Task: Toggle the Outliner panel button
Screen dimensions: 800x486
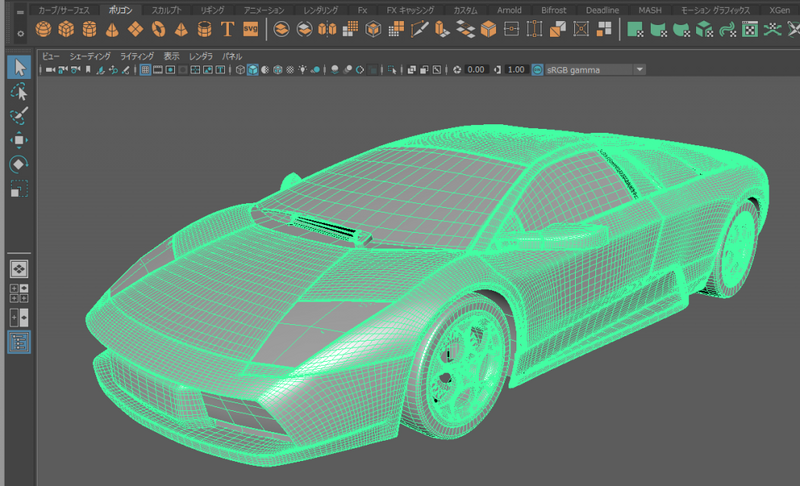Action: (19, 342)
